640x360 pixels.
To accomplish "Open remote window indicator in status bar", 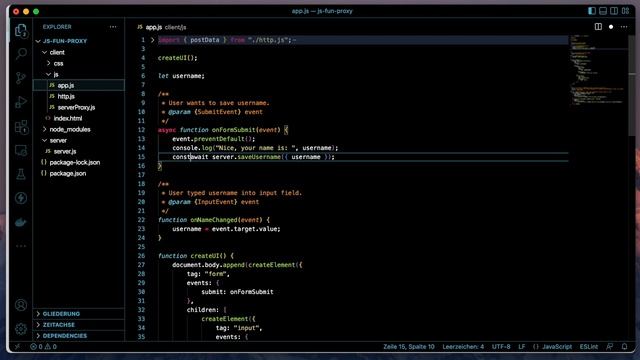I will pyautogui.click(x=18, y=347).
